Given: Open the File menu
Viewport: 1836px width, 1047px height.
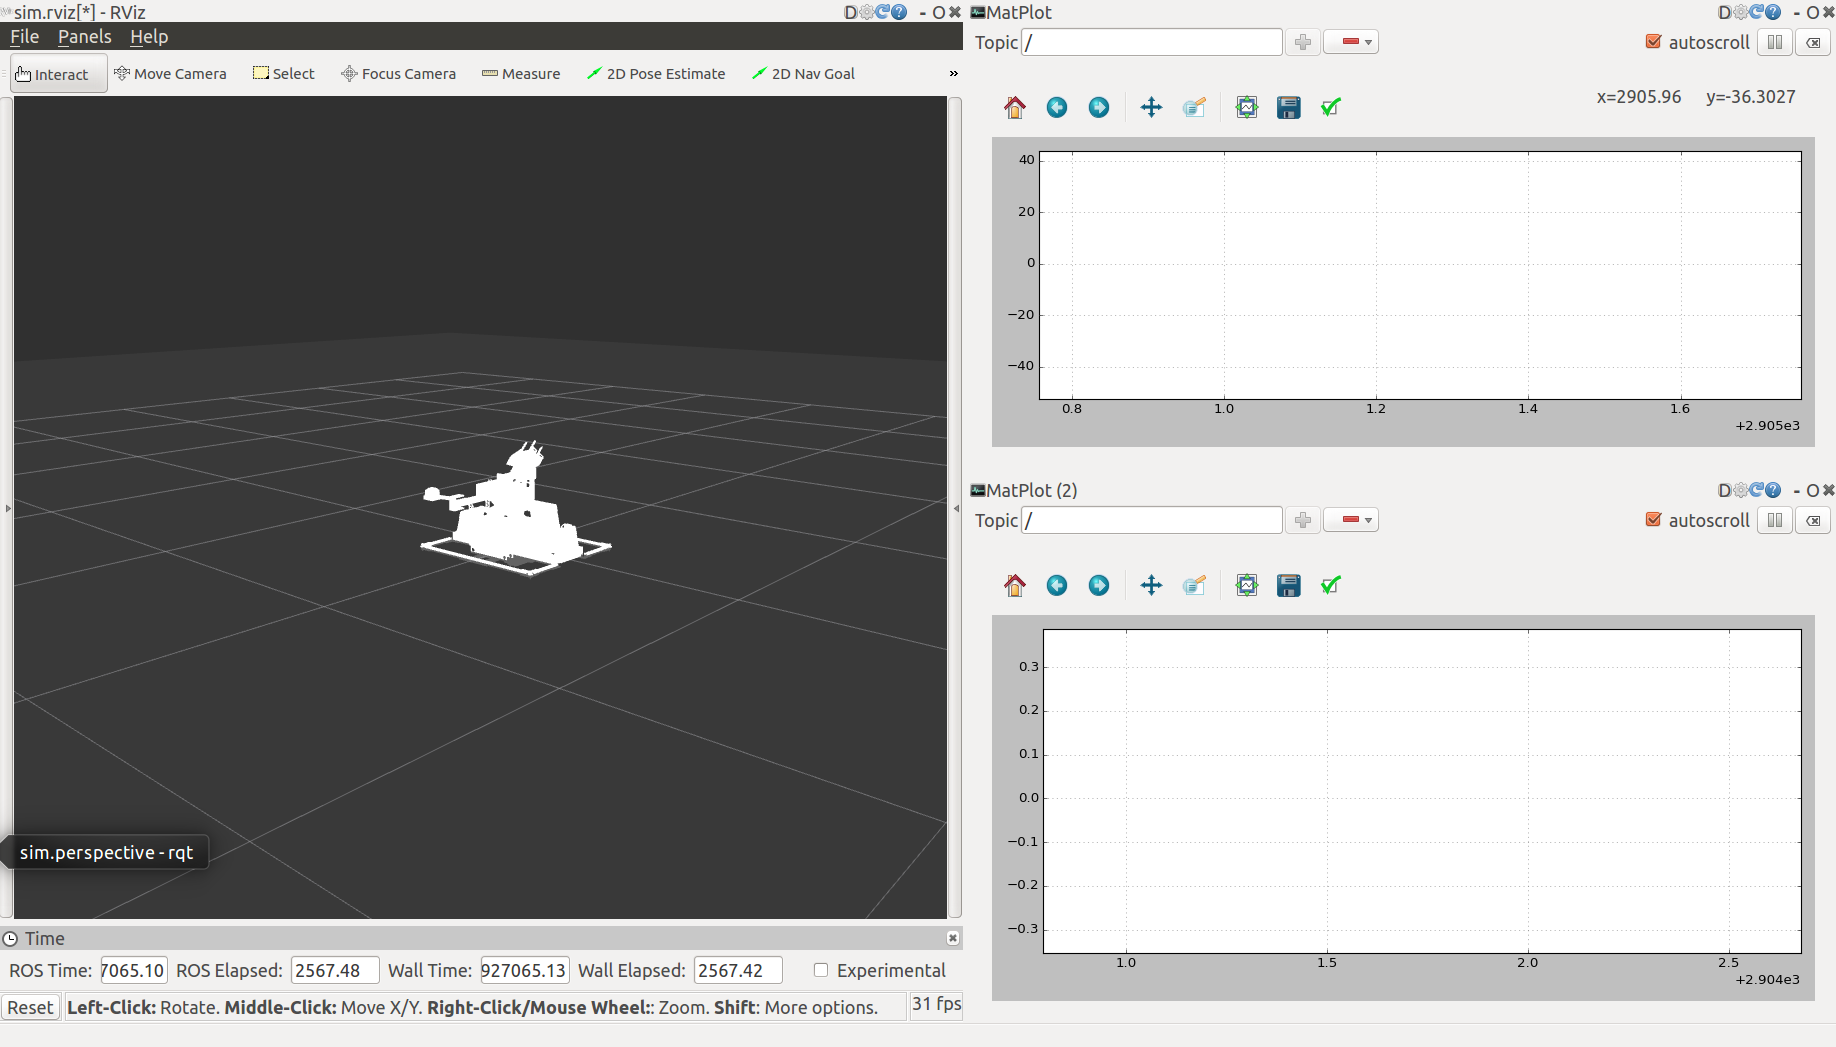Looking at the screenshot, I should (x=24, y=36).
